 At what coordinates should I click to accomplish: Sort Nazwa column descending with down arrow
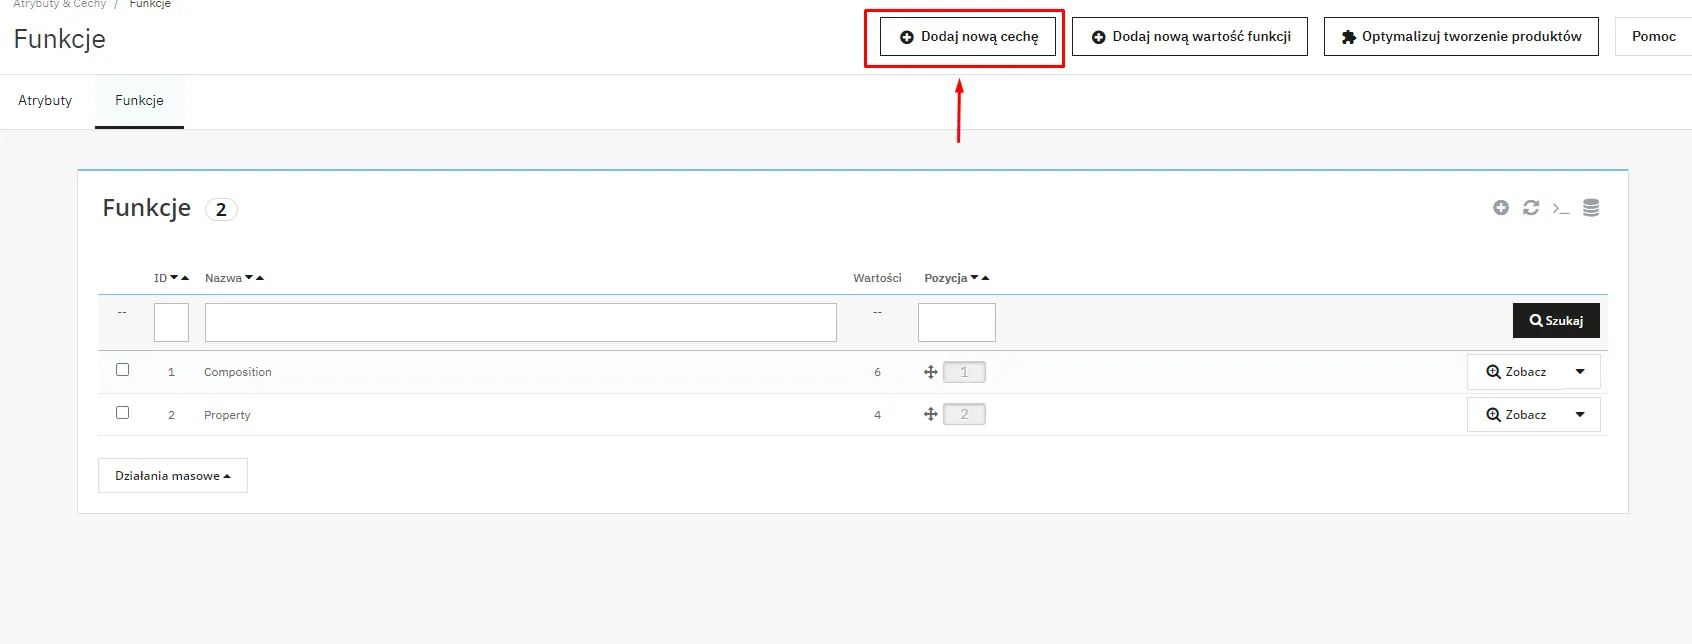(x=249, y=278)
